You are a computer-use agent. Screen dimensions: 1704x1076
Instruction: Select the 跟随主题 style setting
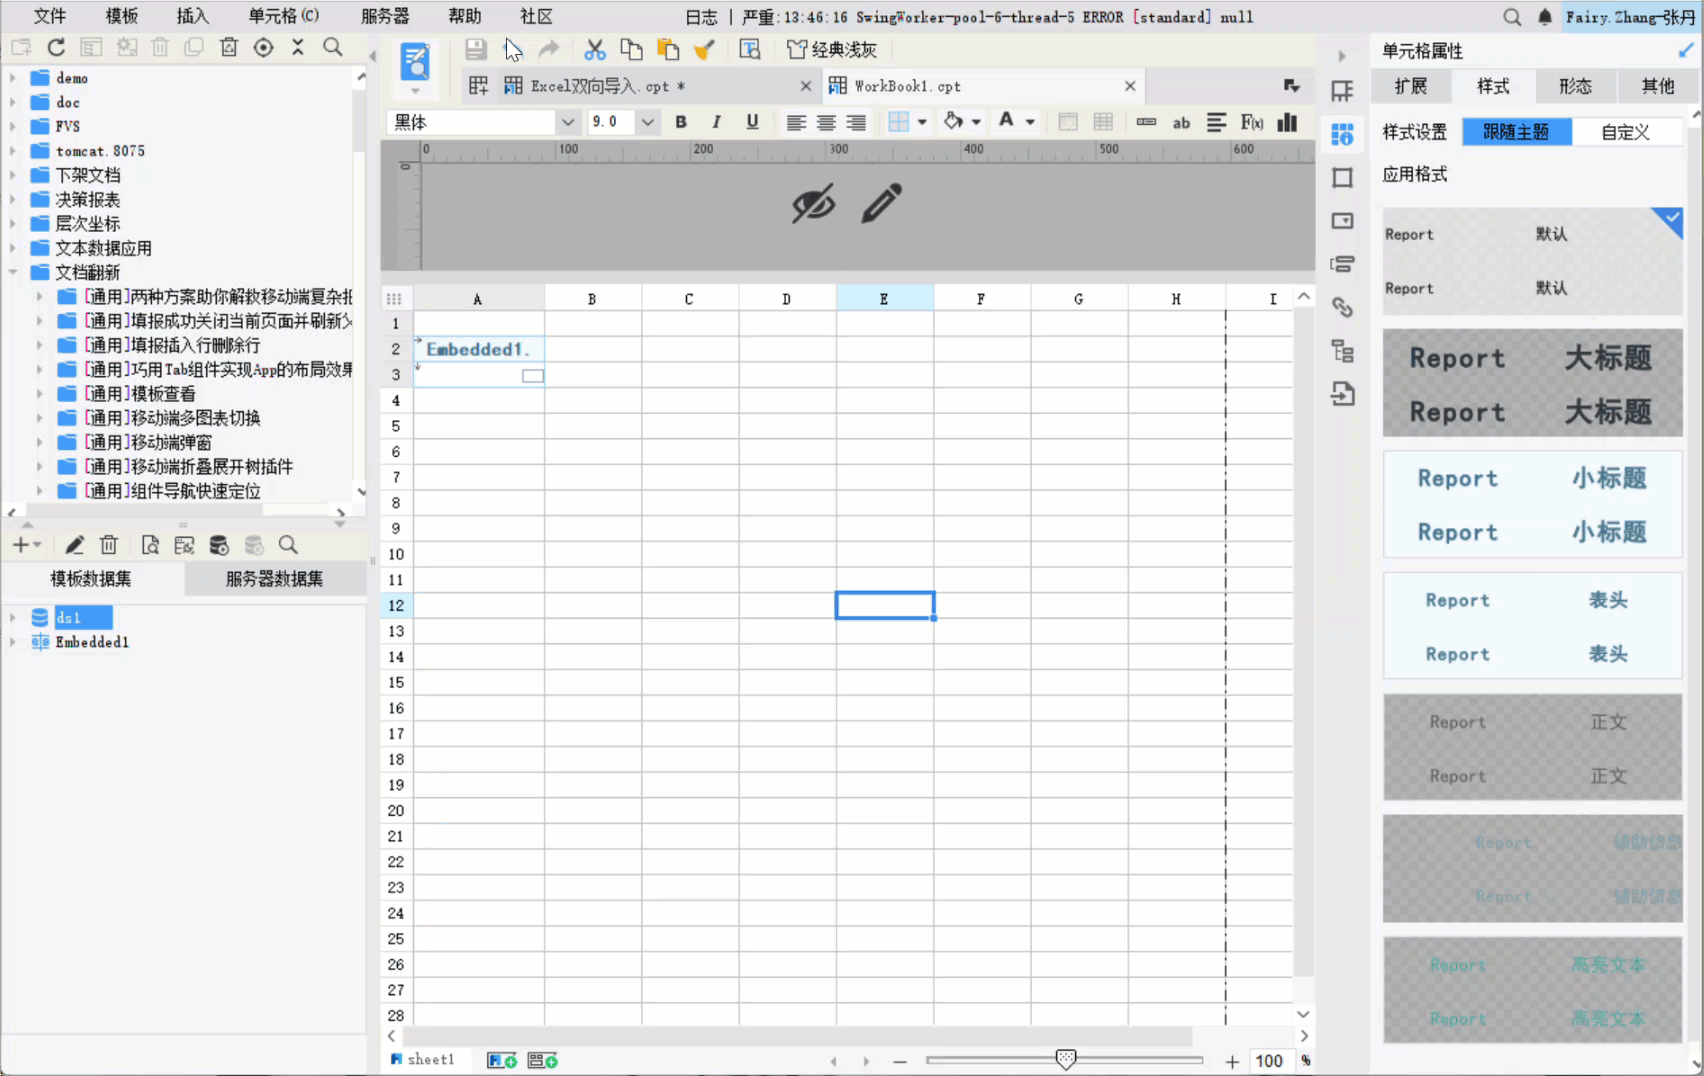(1517, 132)
